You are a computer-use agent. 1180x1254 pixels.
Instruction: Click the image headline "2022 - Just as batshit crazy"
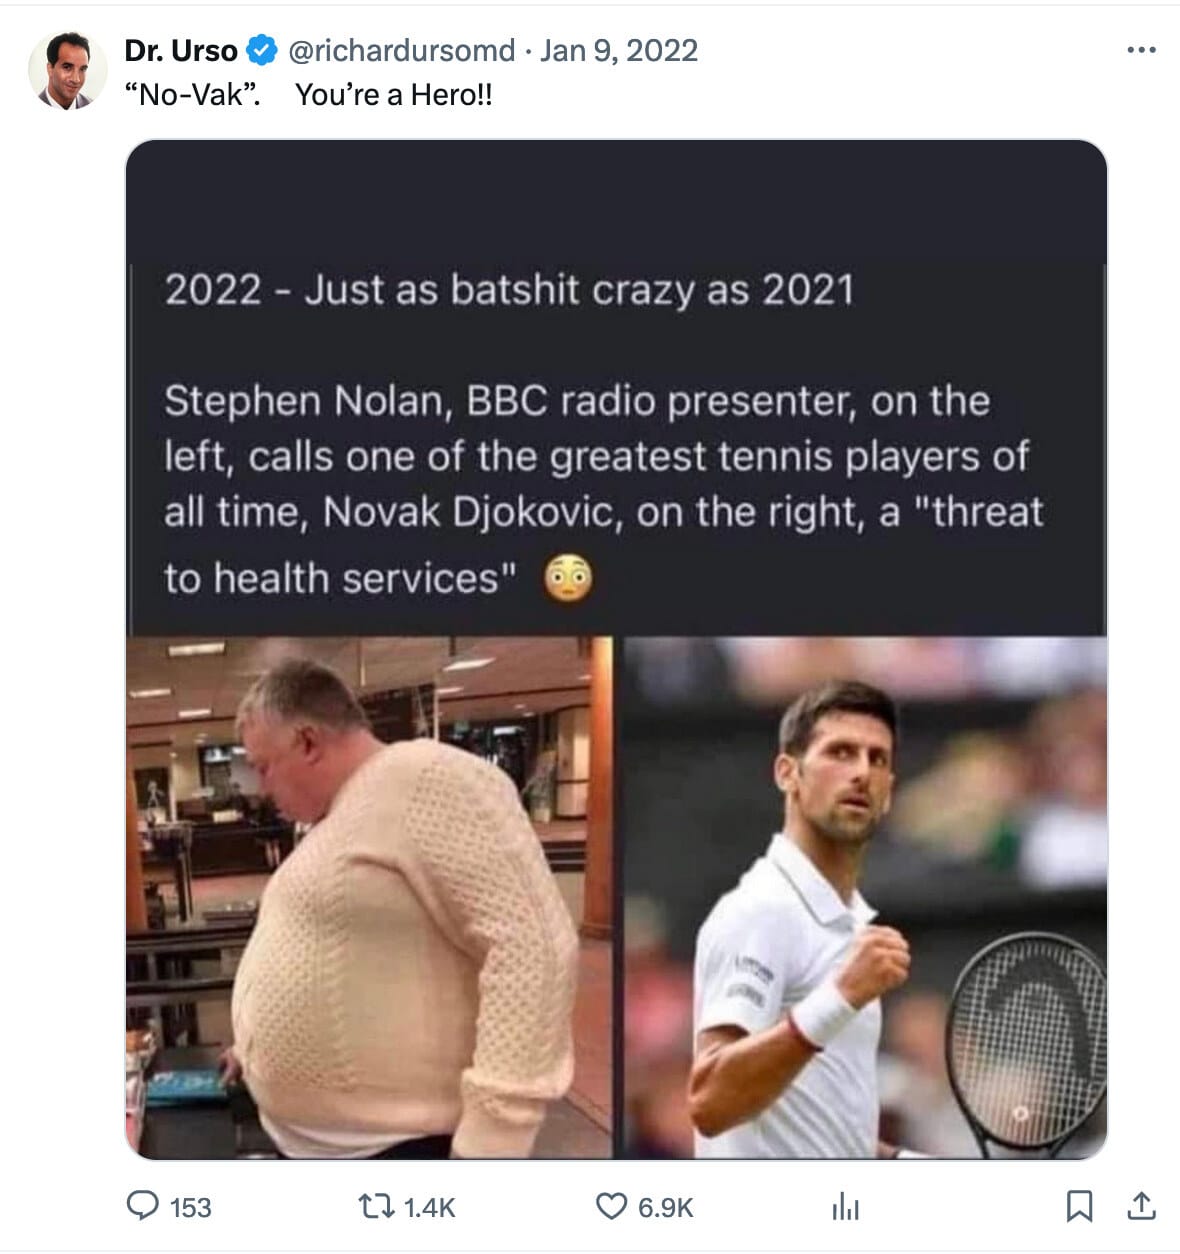(x=510, y=290)
